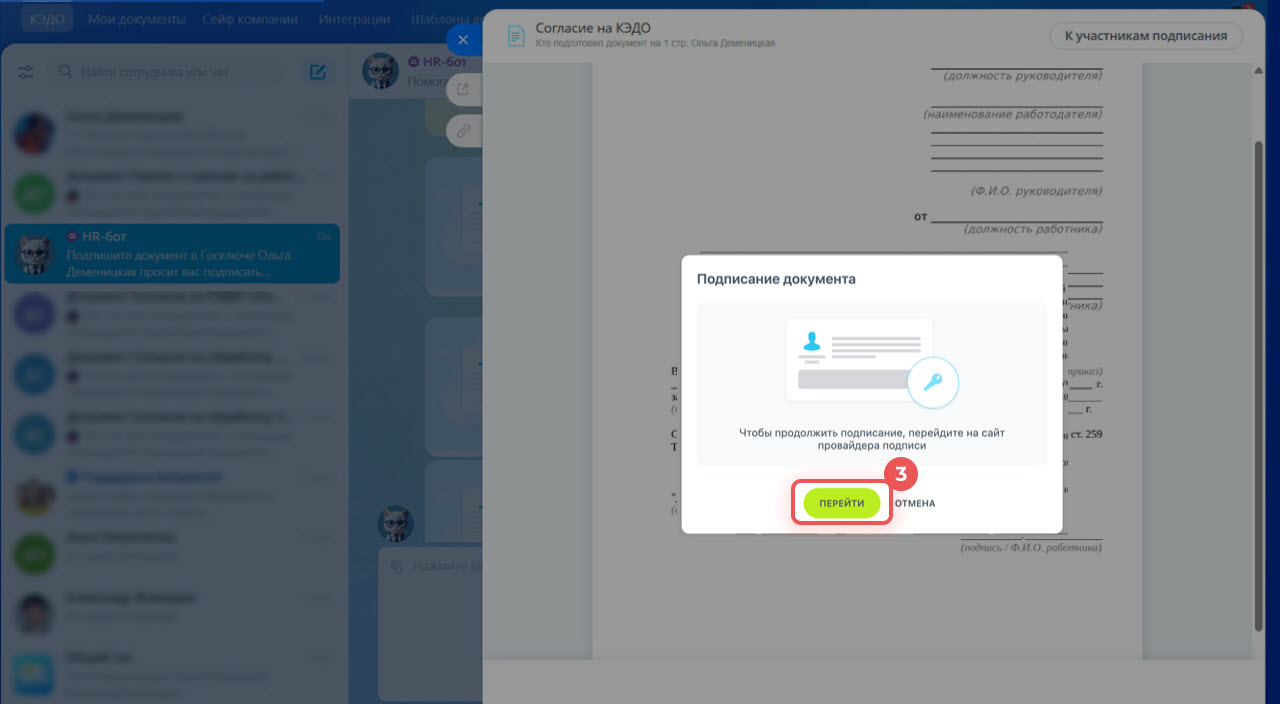1280x704 pixels.
Task: Open Сейф компании menu item
Action: coord(250,19)
